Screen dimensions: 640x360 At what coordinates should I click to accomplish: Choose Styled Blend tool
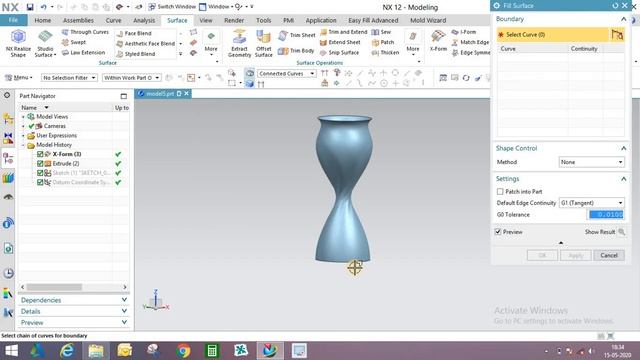pos(136,54)
